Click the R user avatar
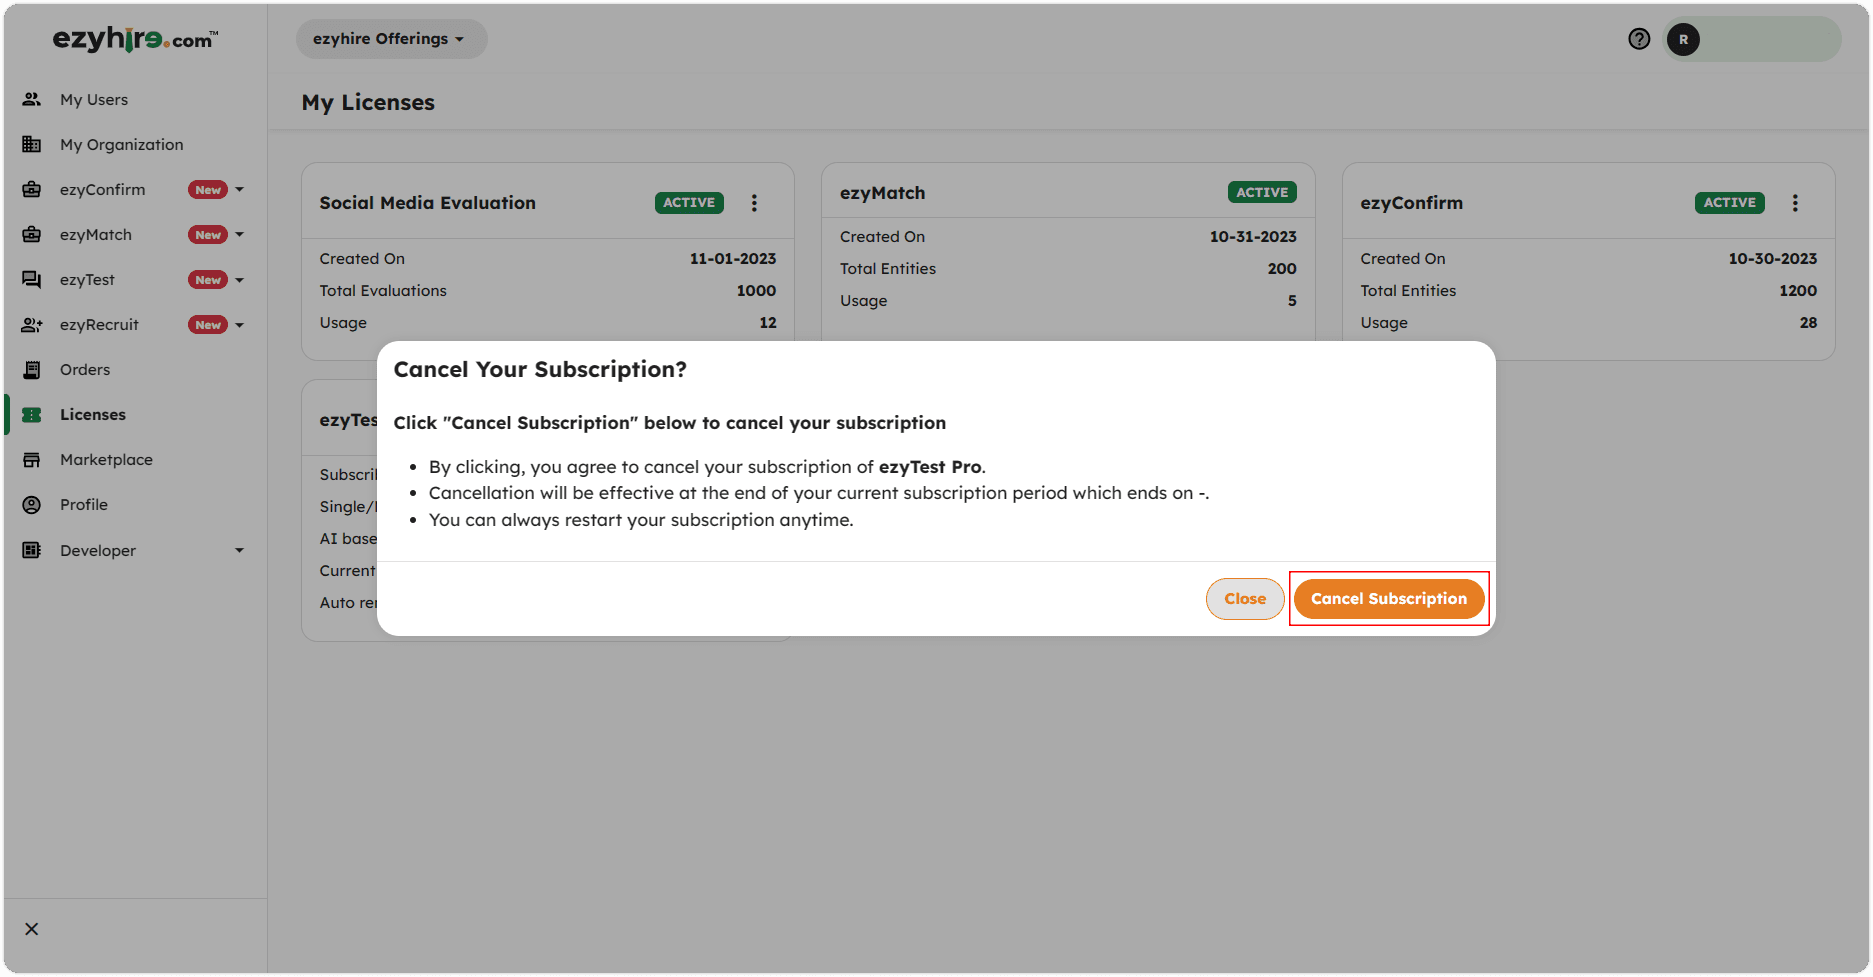1873x977 pixels. pos(1684,40)
